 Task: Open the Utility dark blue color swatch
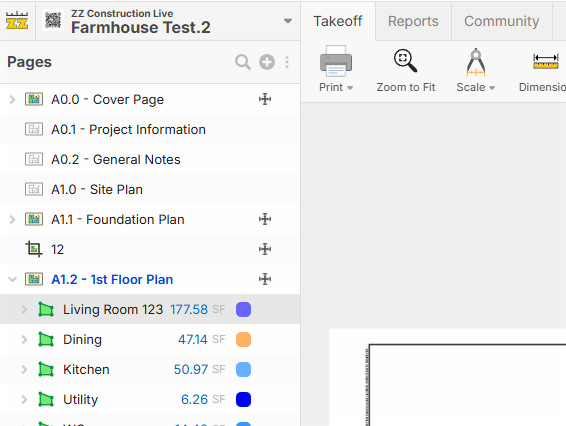[x=243, y=399]
